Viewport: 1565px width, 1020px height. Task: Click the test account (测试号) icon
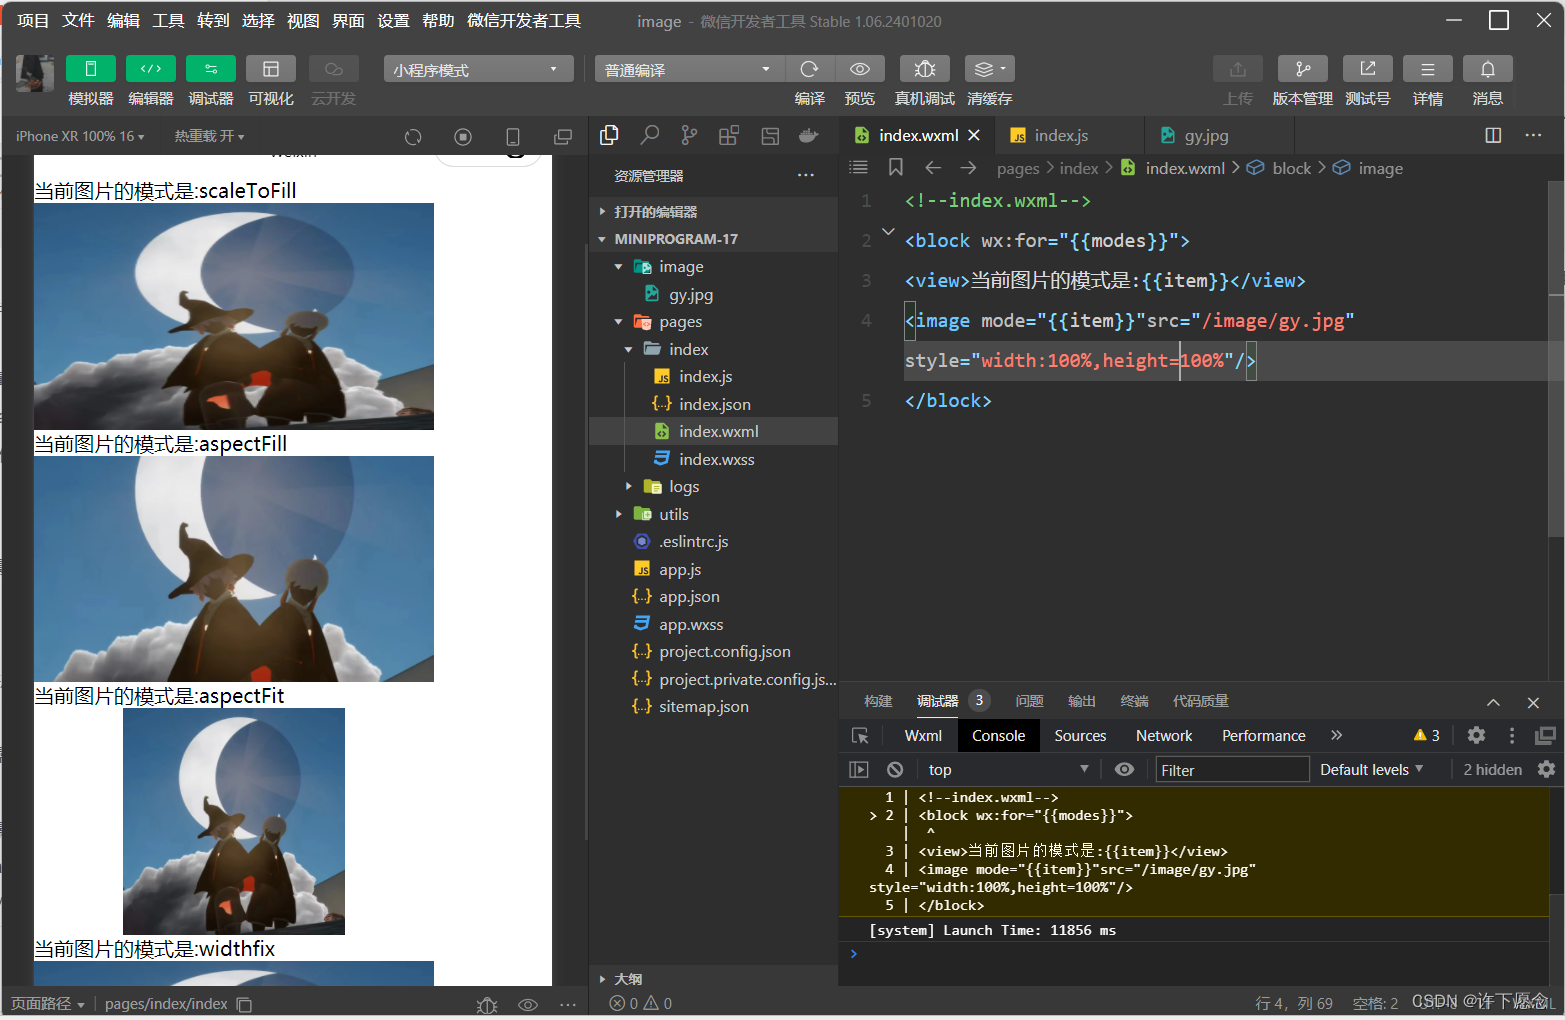pyautogui.click(x=1368, y=69)
